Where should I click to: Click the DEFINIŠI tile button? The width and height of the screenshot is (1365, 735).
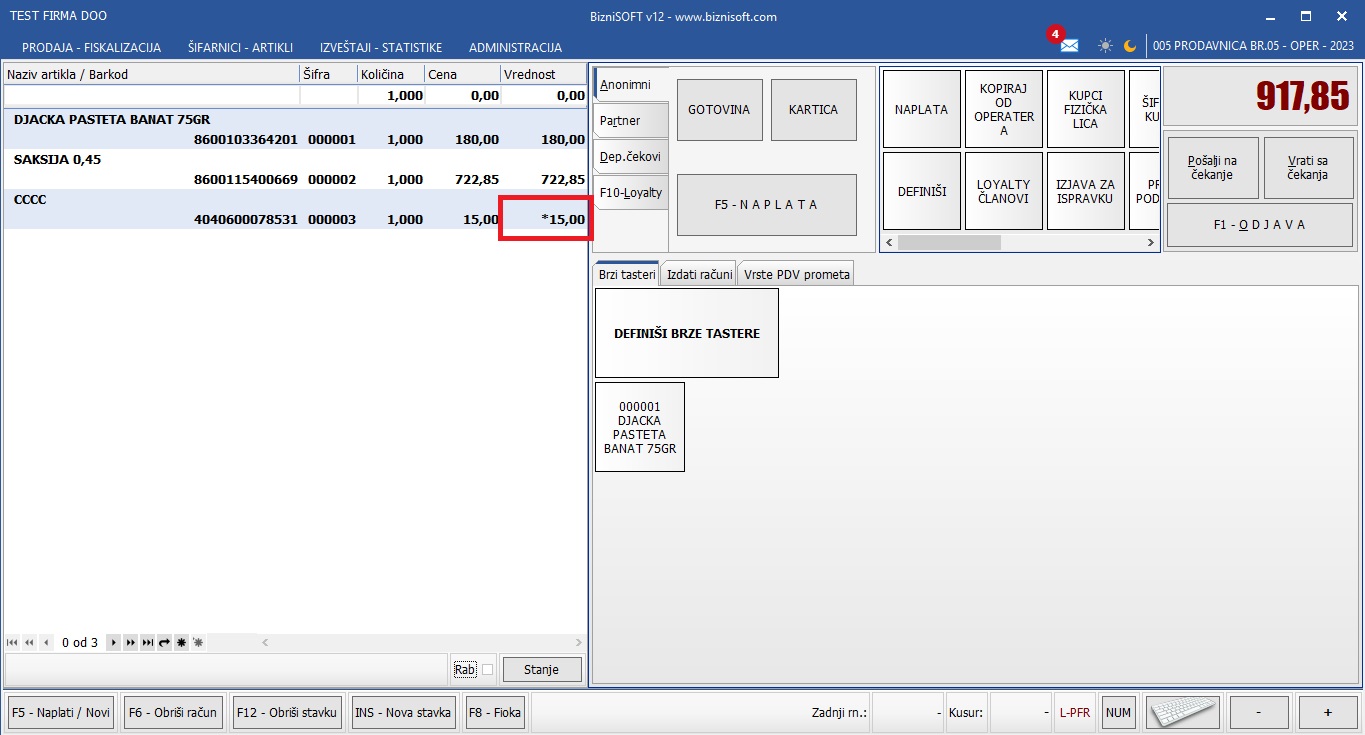[x=922, y=191]
